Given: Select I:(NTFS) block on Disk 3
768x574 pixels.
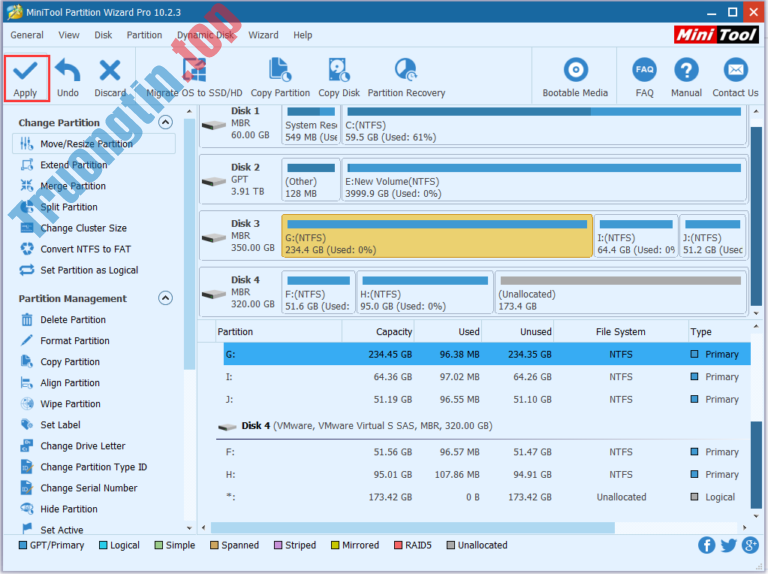Looking at the screenshot, I should click(636, 236).
